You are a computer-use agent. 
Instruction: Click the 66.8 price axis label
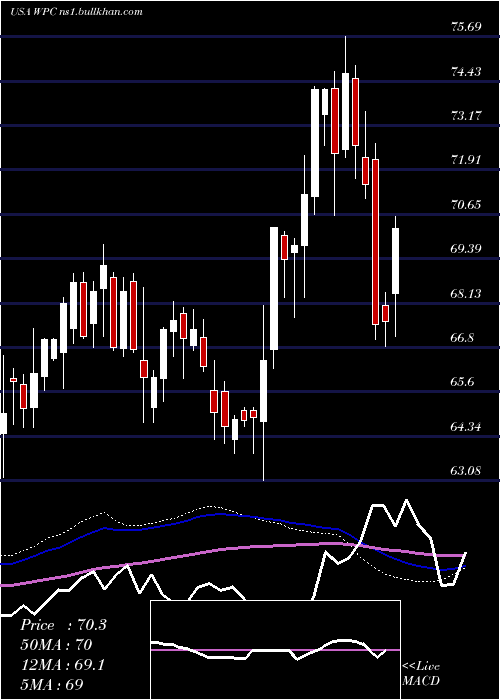(462, 338)
